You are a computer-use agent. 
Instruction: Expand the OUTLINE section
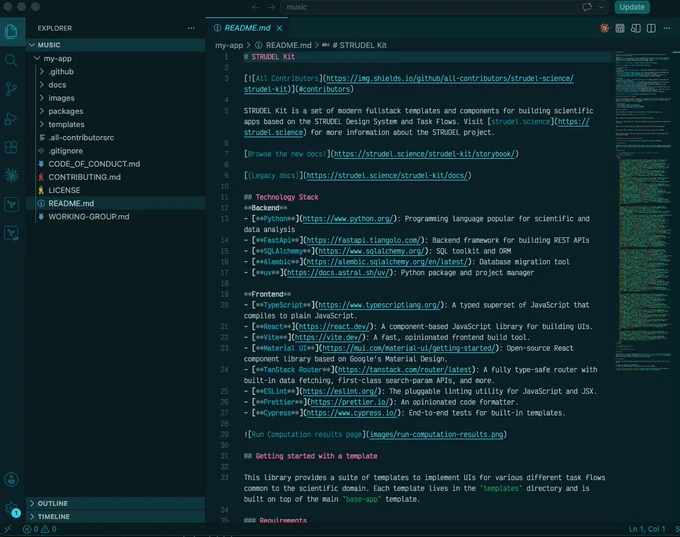coord(115,503)
